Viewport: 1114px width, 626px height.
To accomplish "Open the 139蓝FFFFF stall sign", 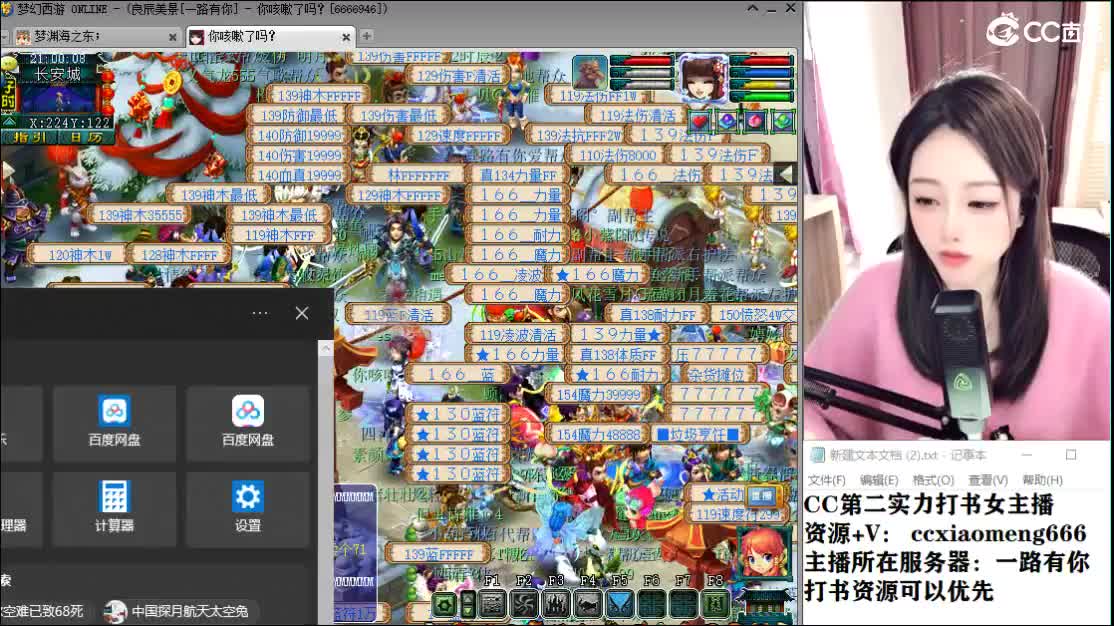I will (x=438, y=553).
